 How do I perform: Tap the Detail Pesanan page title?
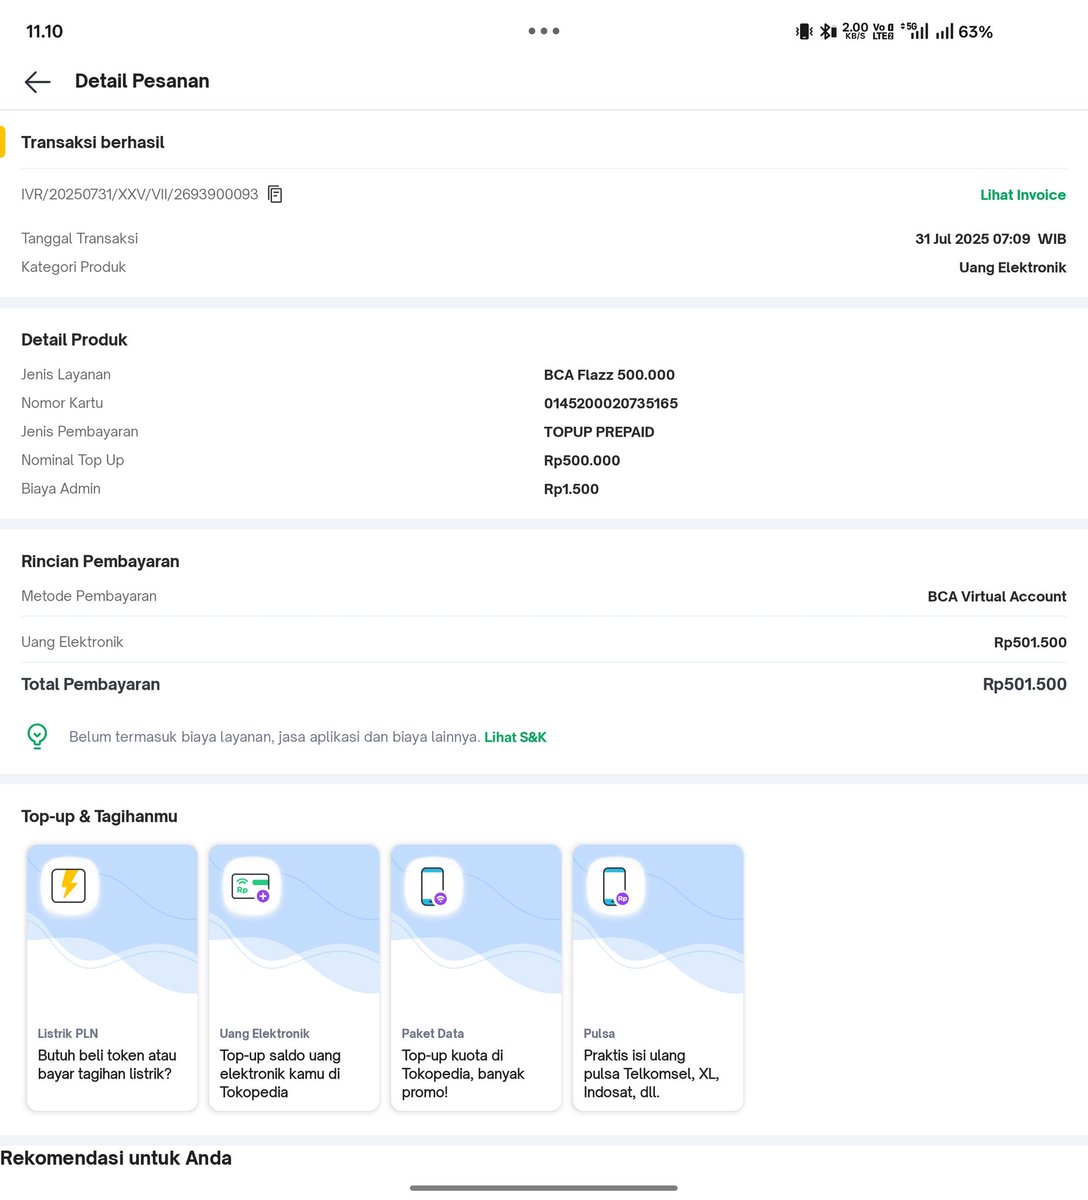(142, 81)
